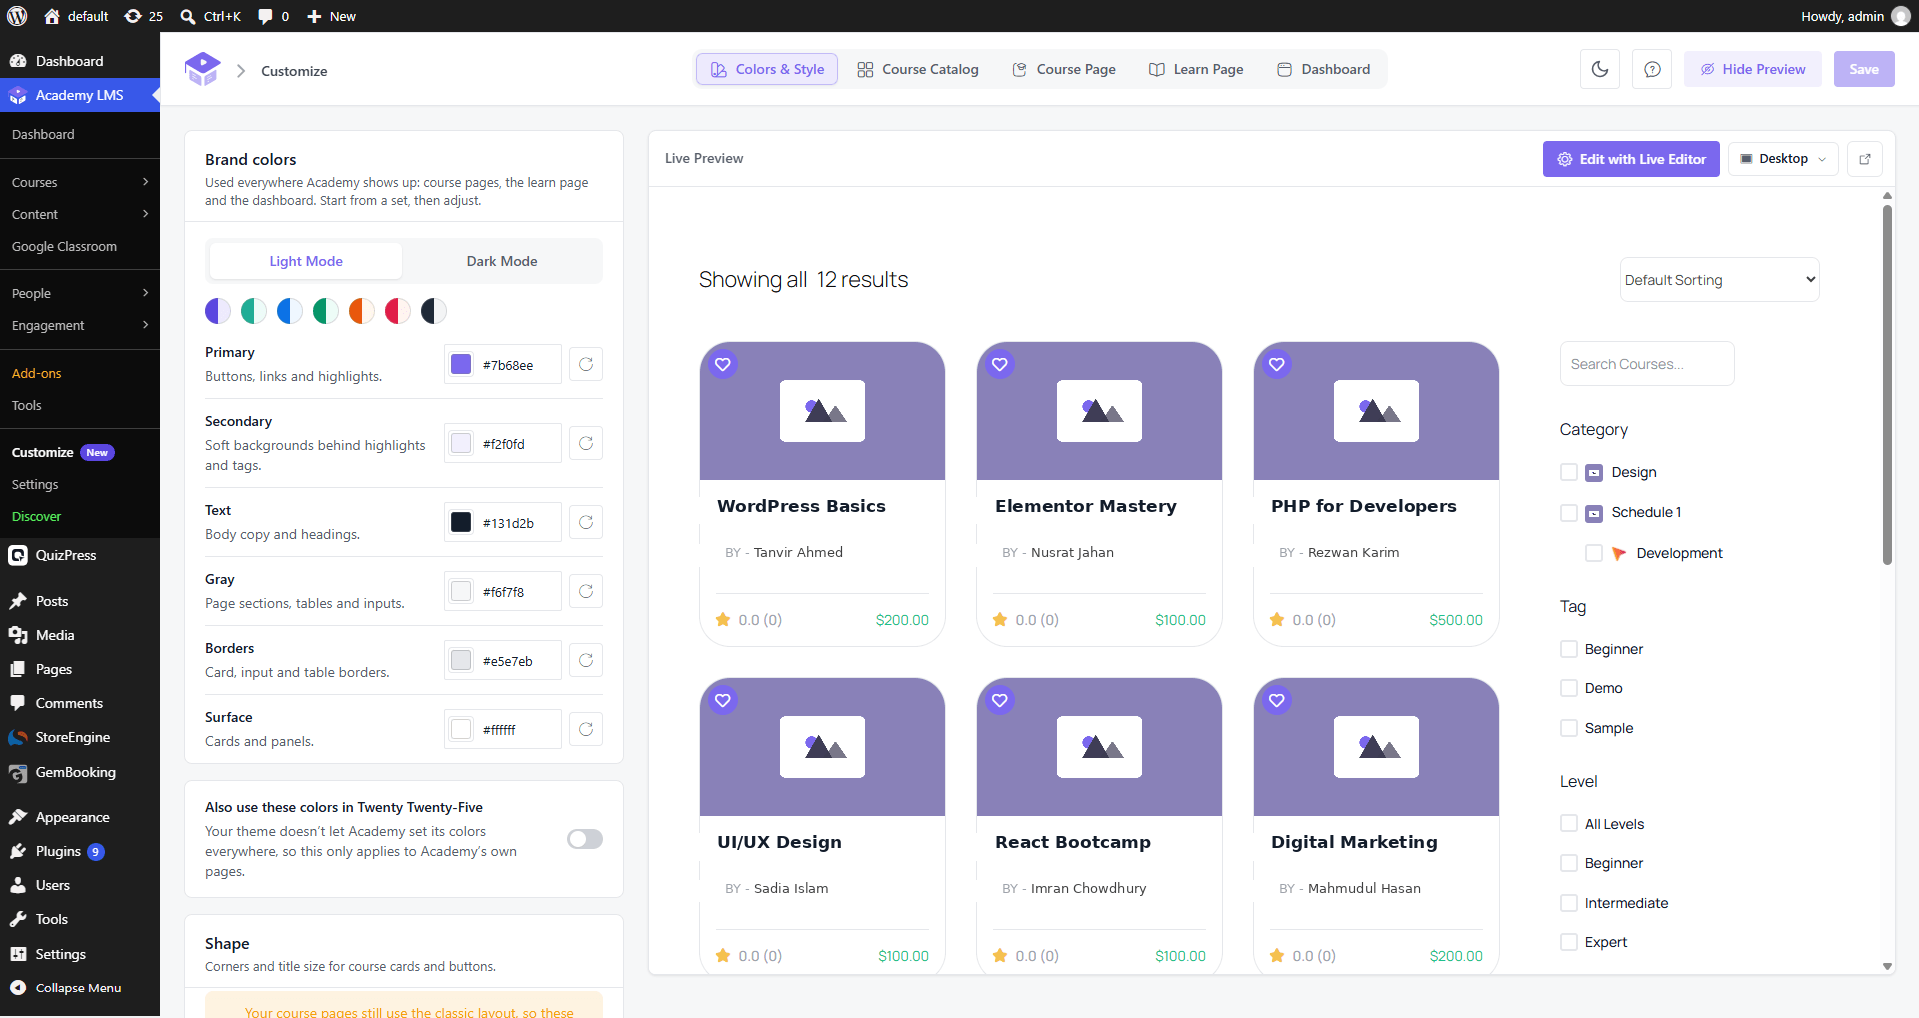This screenshot has height=1018, width=1919.
Task: Reset the Primary color value
Action: 586,364
